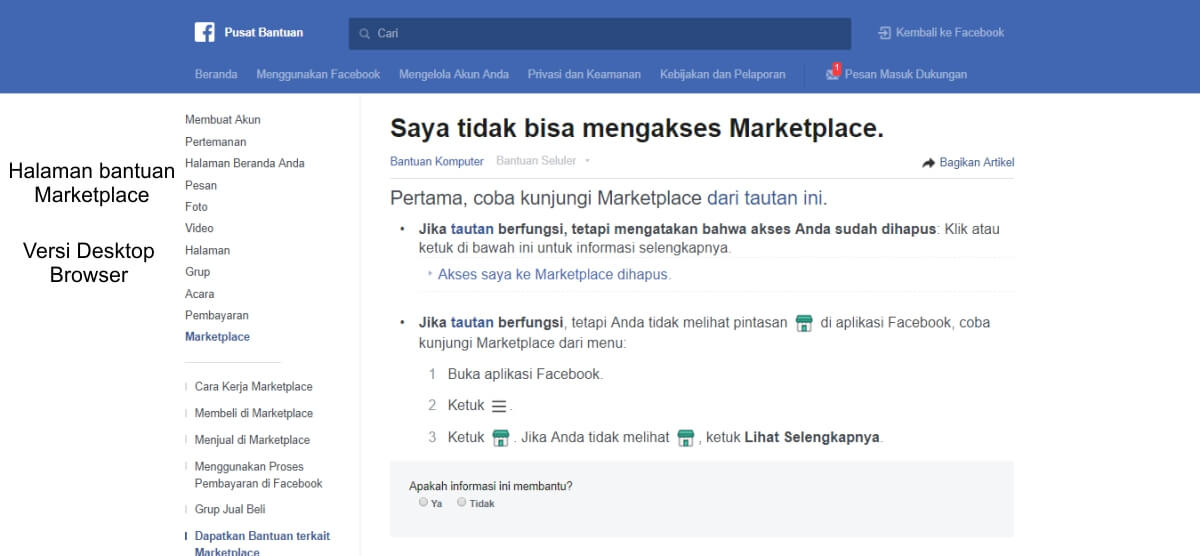Click Bagikan Artikel
The image size is (1200, 556).
pyautogui.click(x=977, y=162)
